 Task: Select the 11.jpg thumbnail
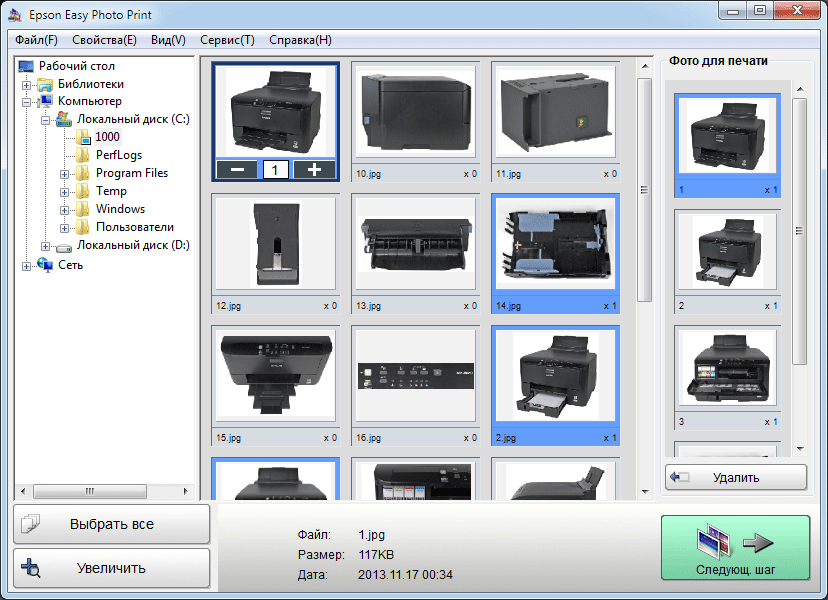(556, 121)
